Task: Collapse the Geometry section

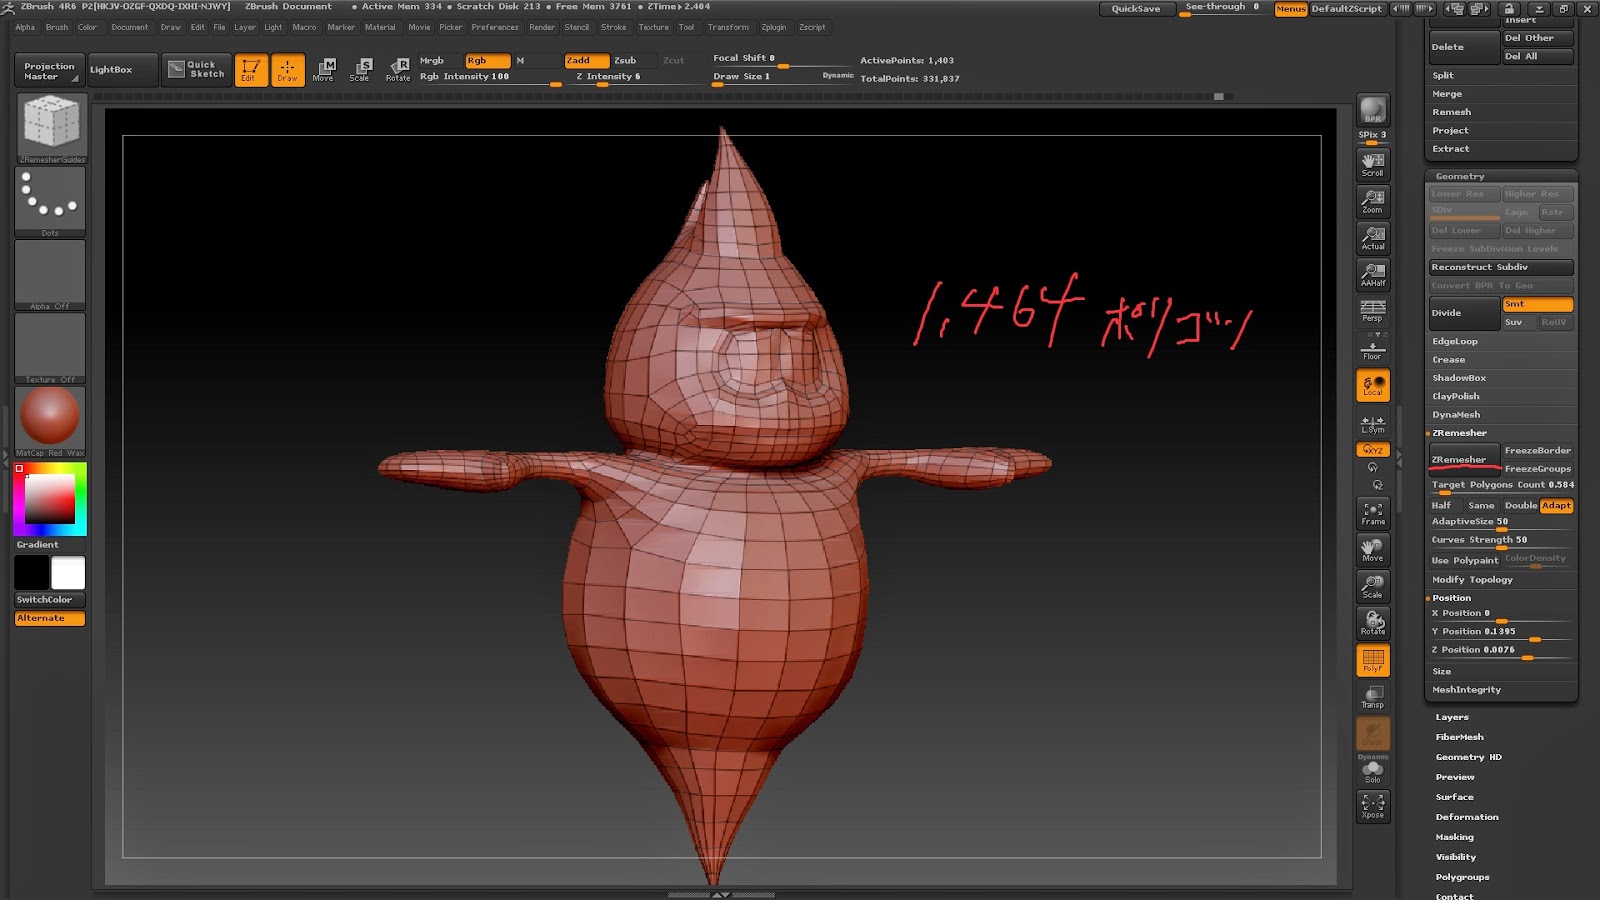Action: pyautogui.click(x=1460, y=176)
